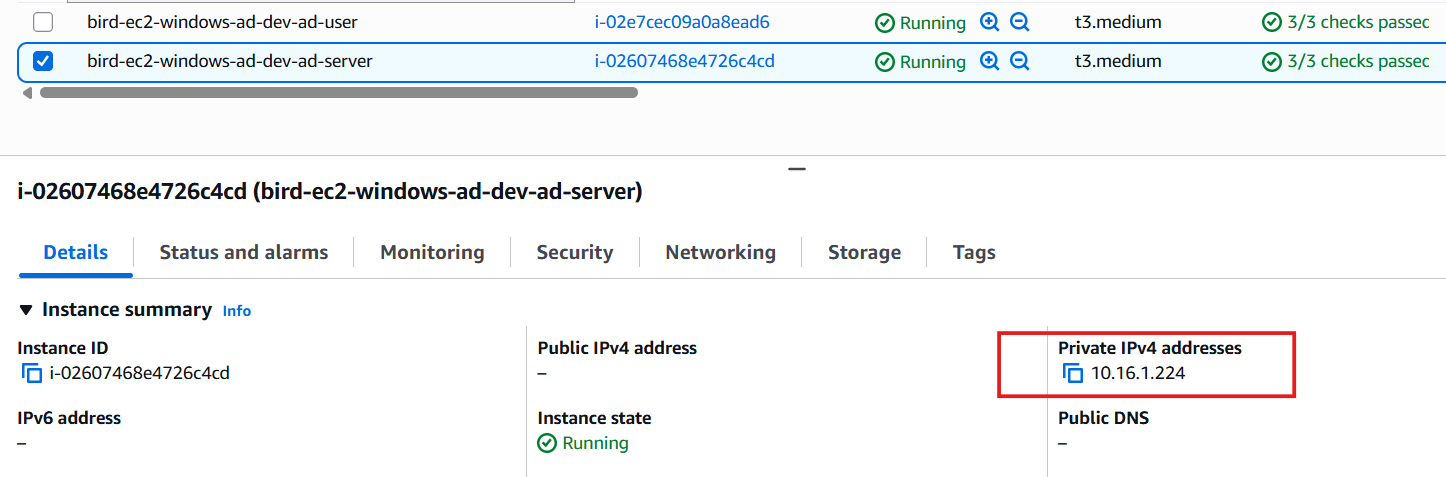The image size is (1446, 477).
Task: Open instance link i-02e7cec09a0a8ead6
Action: pyautogui.click(x=682, y=22)
